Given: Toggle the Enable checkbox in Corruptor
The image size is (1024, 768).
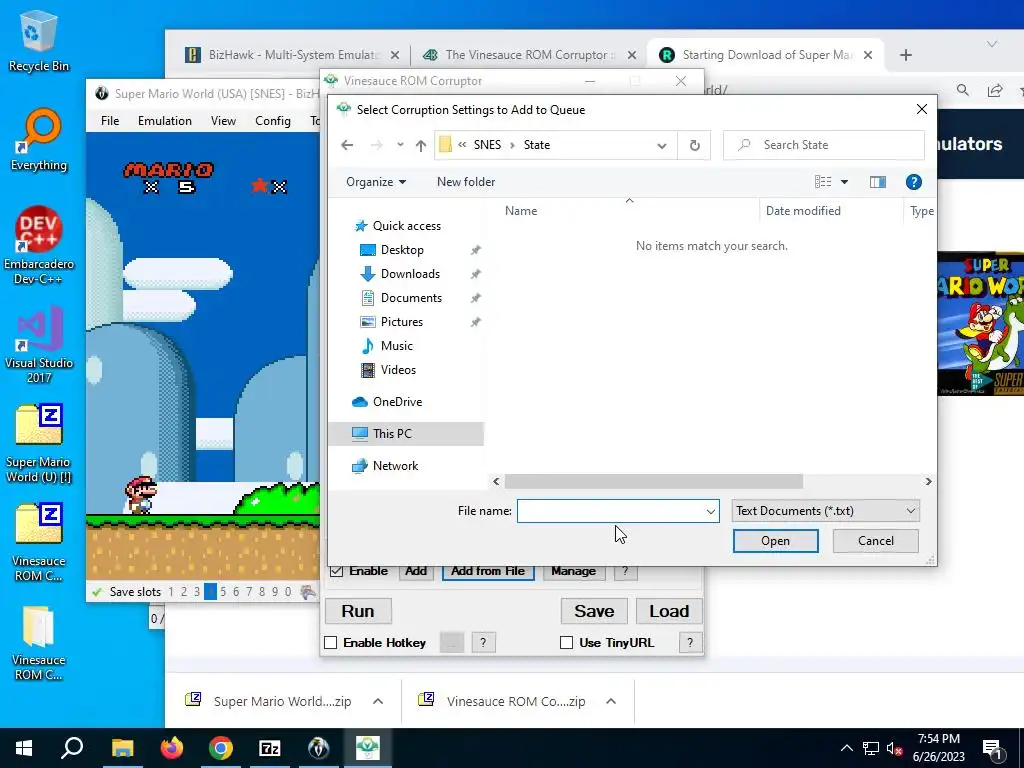Looking at the screenshot, I should (x=336, y=571).
